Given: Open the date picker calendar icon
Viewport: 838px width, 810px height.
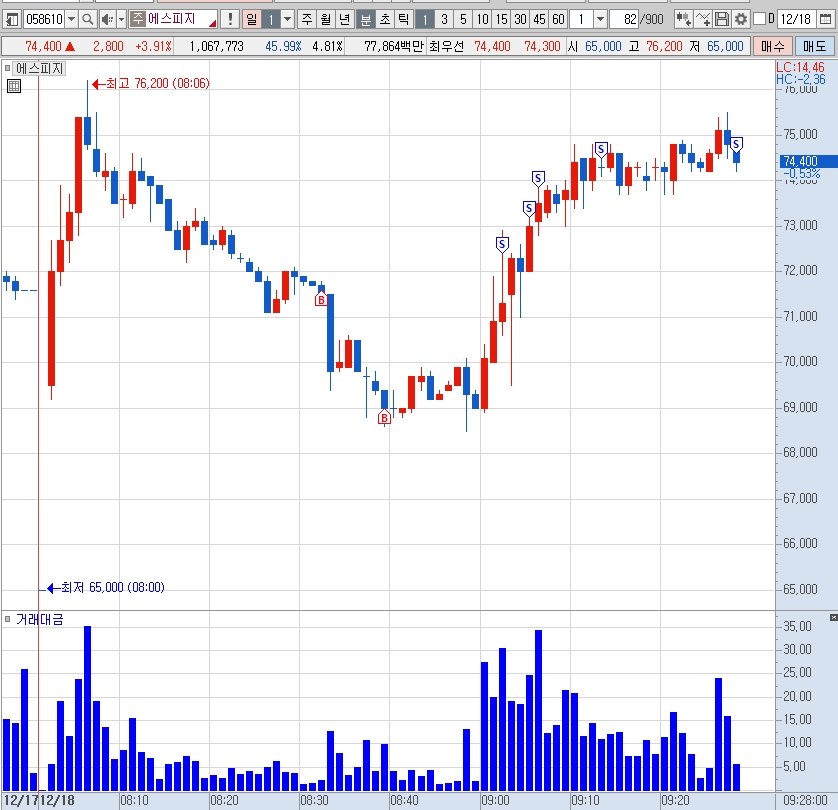Looking at the screenshot, I should [x=825, y=20].
